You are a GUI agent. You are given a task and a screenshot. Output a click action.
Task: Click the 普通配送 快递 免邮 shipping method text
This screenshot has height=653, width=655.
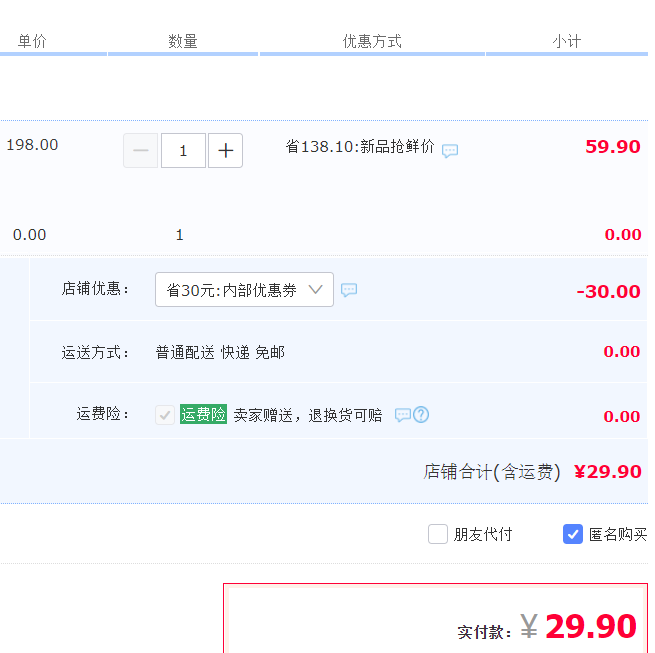coord(220,352)
